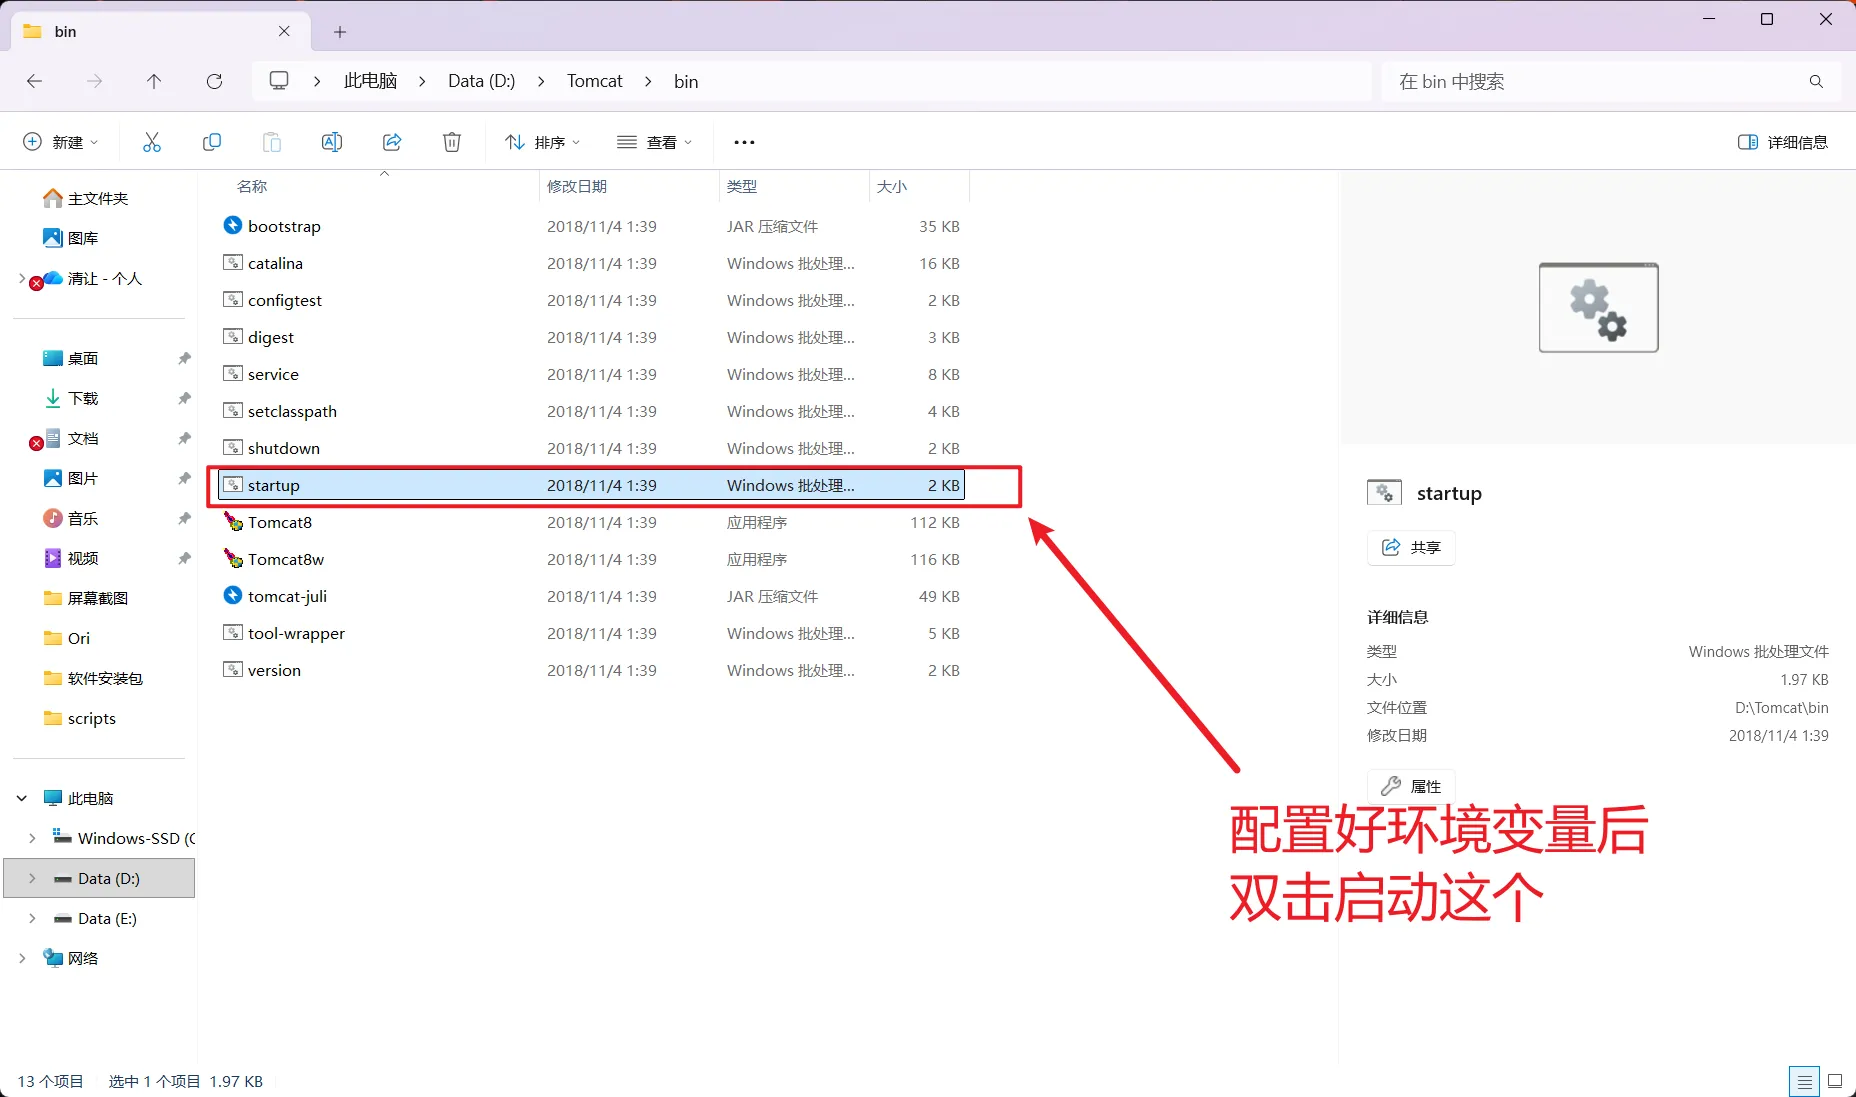Screen dimensions: 1856x1097
Task: Click Tomcat in the address breadcrumb
Action: [595, 81]
